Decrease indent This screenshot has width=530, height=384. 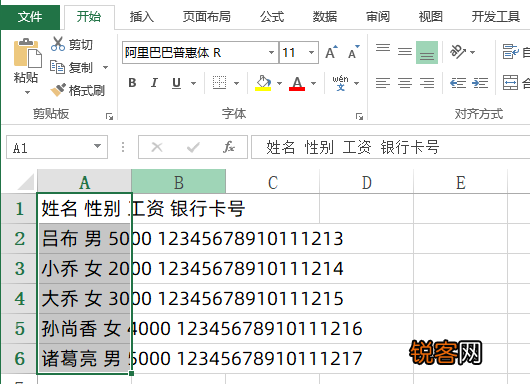coord(458,83)
